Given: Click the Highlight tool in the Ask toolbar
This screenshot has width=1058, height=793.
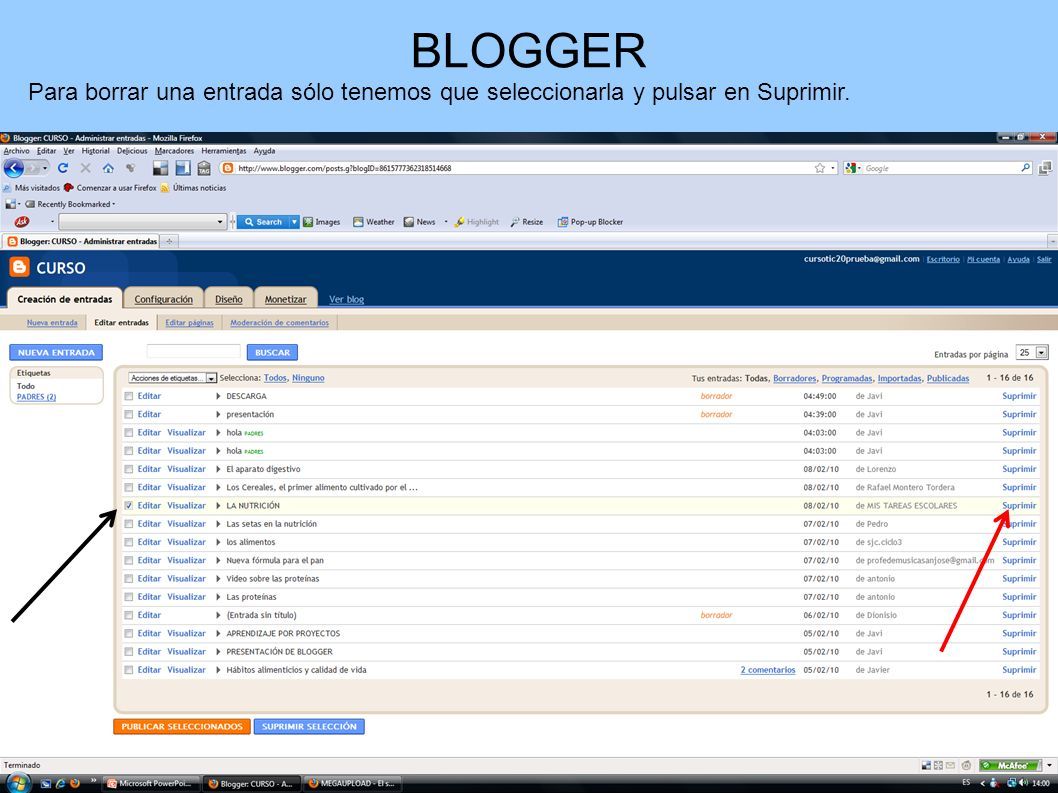Looking at the screenshot, I should coord(476,221).
